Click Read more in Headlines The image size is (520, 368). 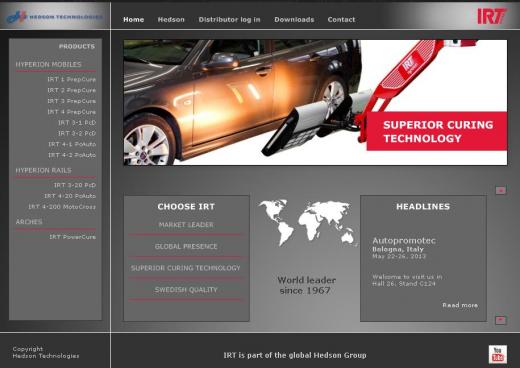click(x=460, y=305)
